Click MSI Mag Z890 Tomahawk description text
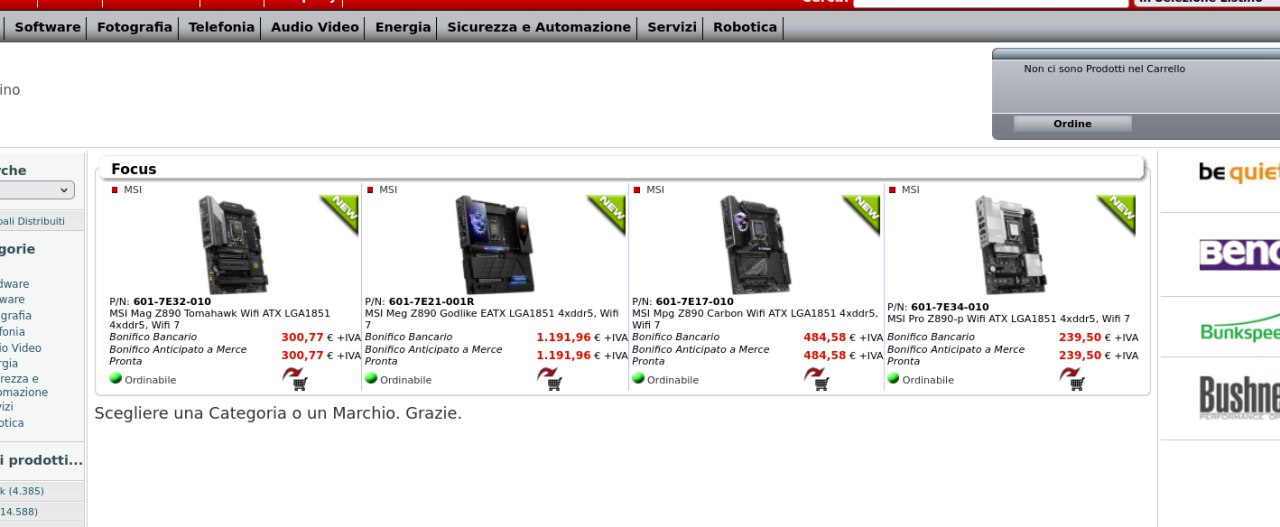The image size is (1280, 527). pyautogui.click(x=220, y=319)
